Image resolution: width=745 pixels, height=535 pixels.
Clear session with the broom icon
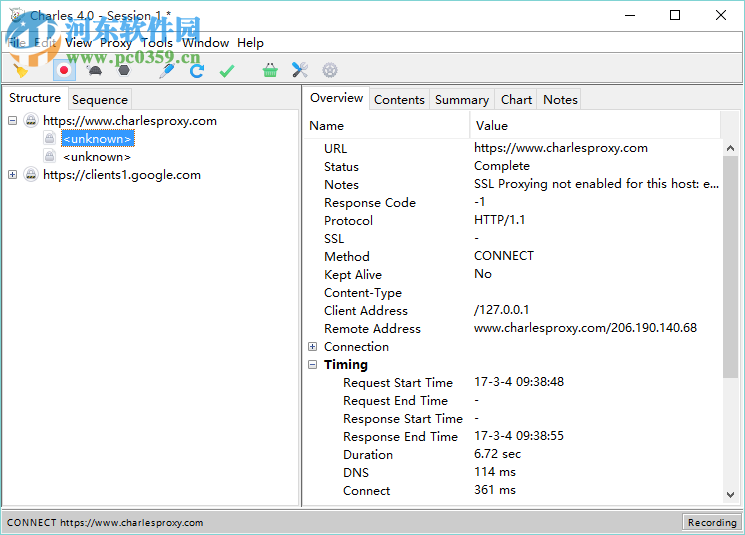pos(20,71)
